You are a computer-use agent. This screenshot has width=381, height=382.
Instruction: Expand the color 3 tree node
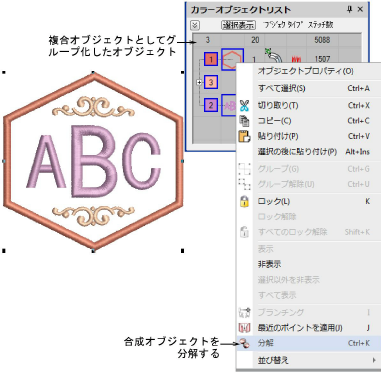tap(199, 82)
